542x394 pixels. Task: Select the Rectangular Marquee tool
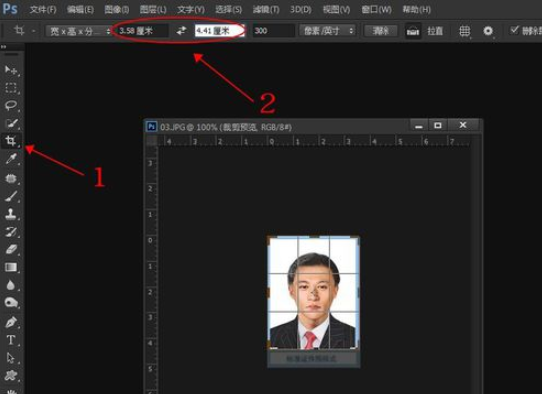click(x=11, y=88)
